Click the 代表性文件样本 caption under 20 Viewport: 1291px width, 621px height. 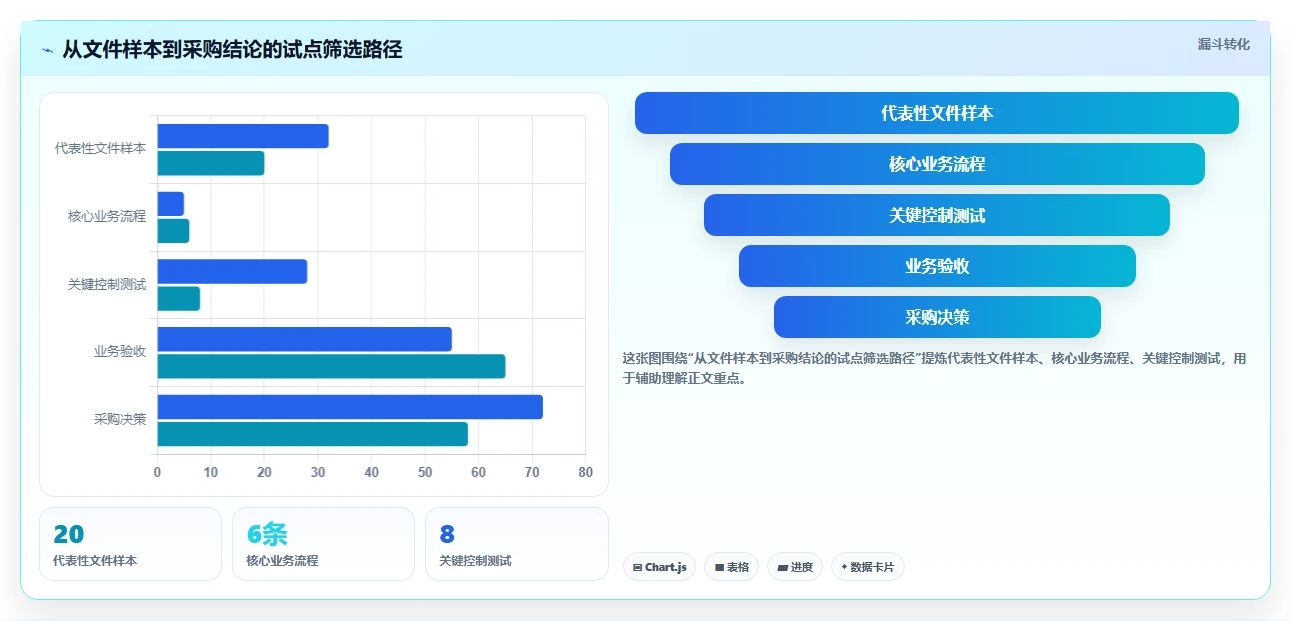click(x=95, y=561)
